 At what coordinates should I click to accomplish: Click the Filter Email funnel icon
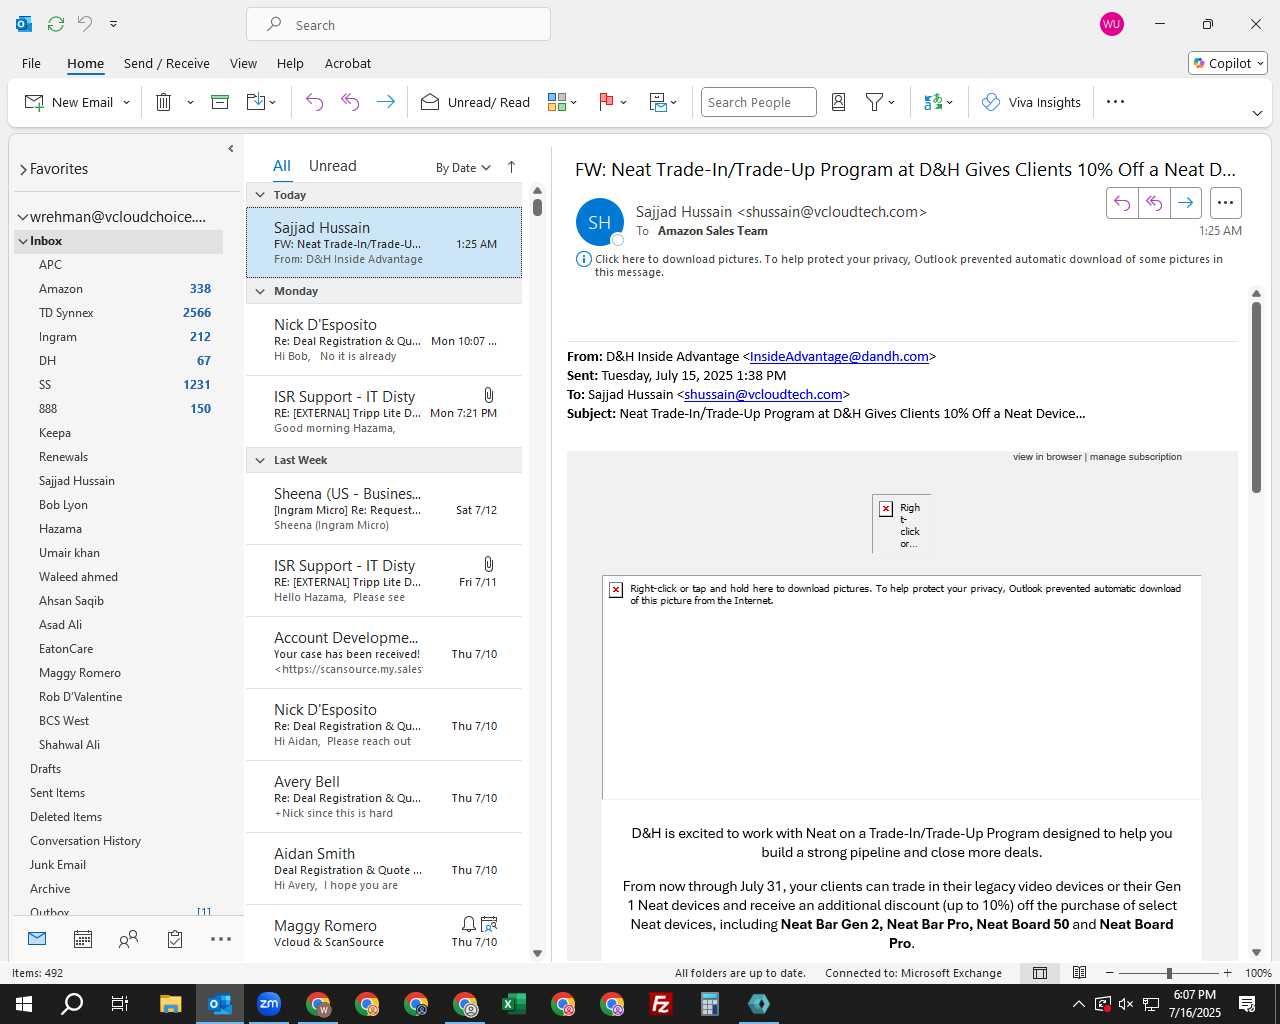click(874, 102)
